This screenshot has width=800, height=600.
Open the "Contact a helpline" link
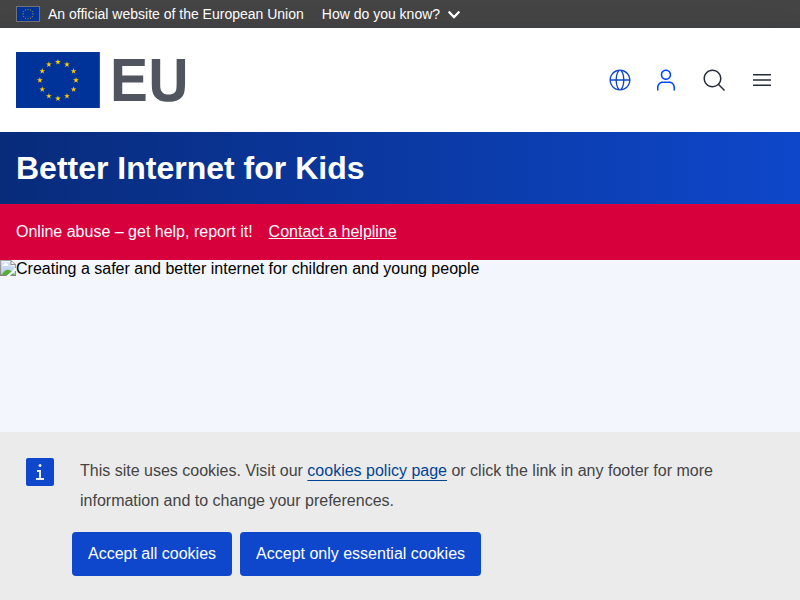(332, 231)
